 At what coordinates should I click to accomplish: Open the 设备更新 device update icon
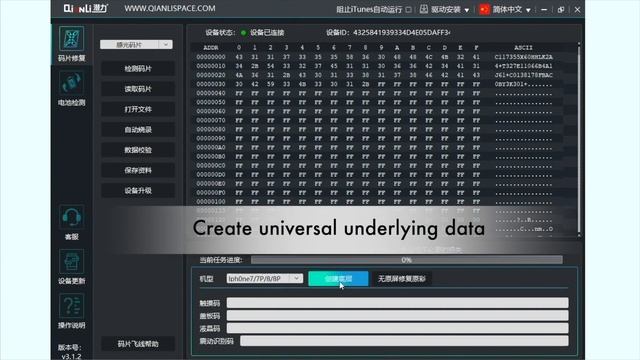(x=71, y=261)
